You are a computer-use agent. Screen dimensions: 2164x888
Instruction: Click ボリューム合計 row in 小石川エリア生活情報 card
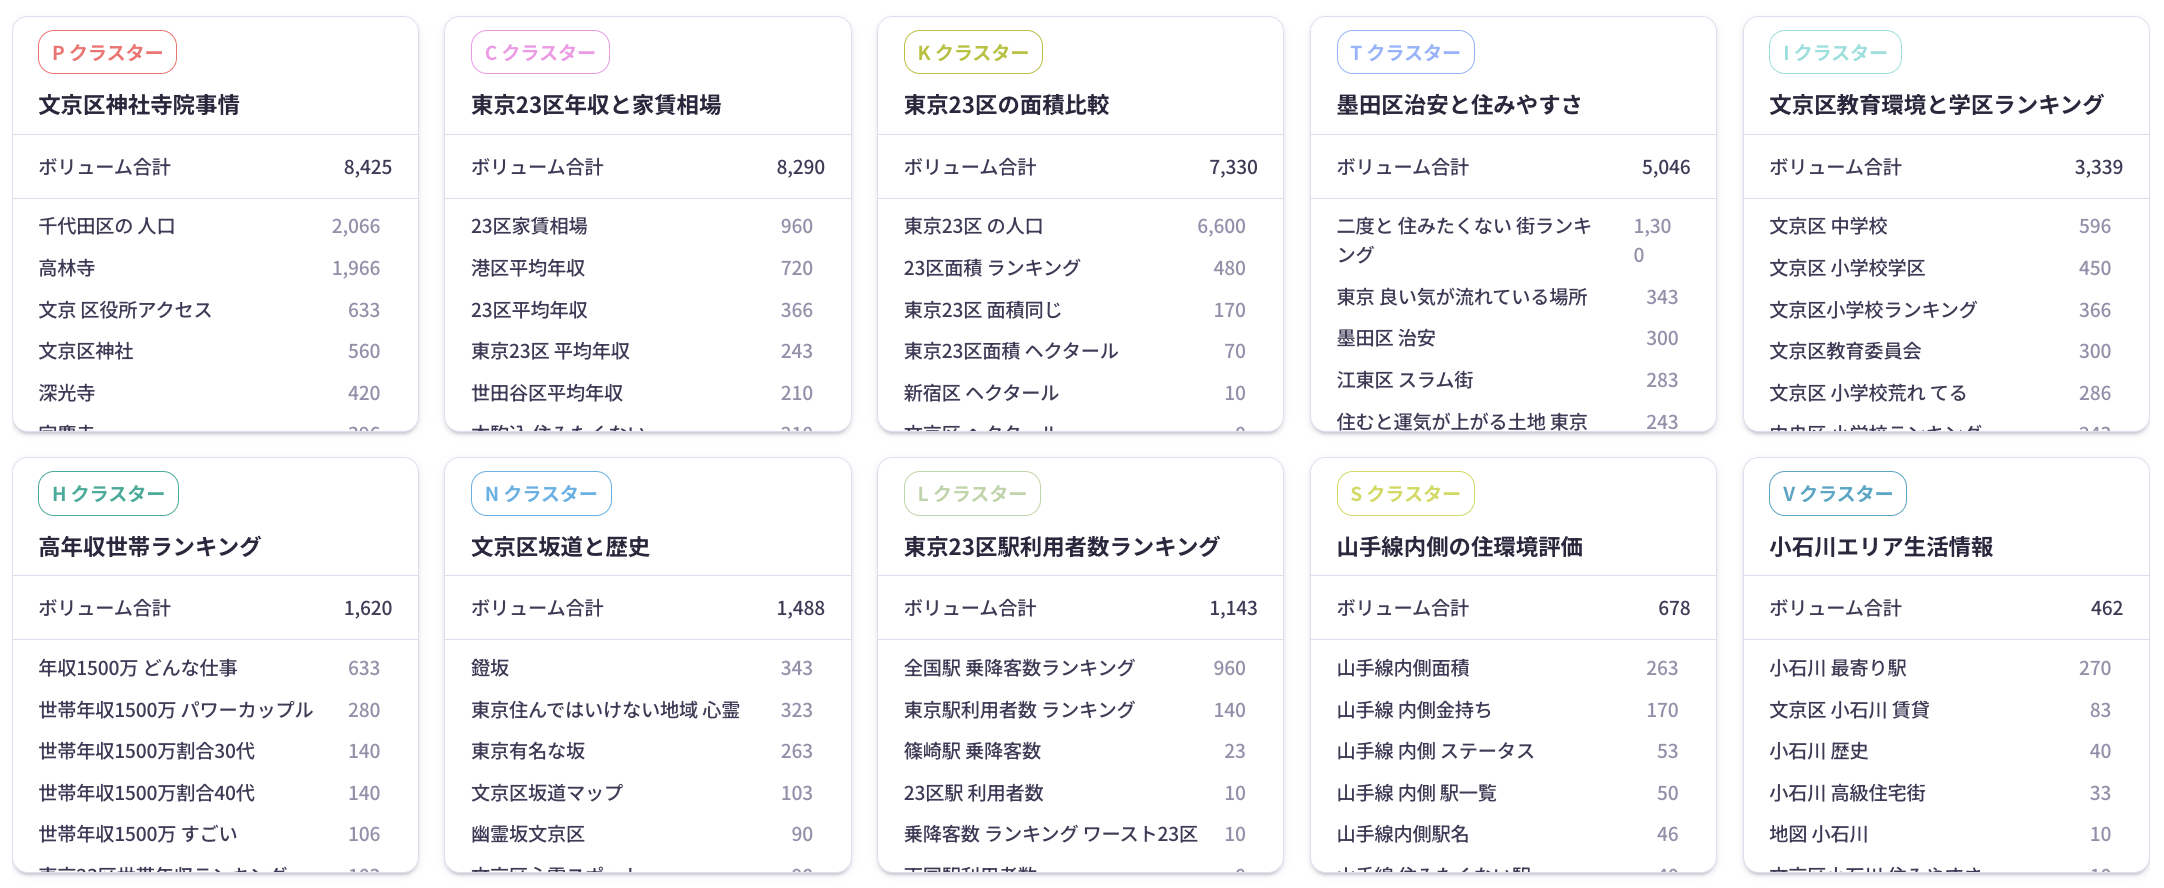(x=1945, y=608)
